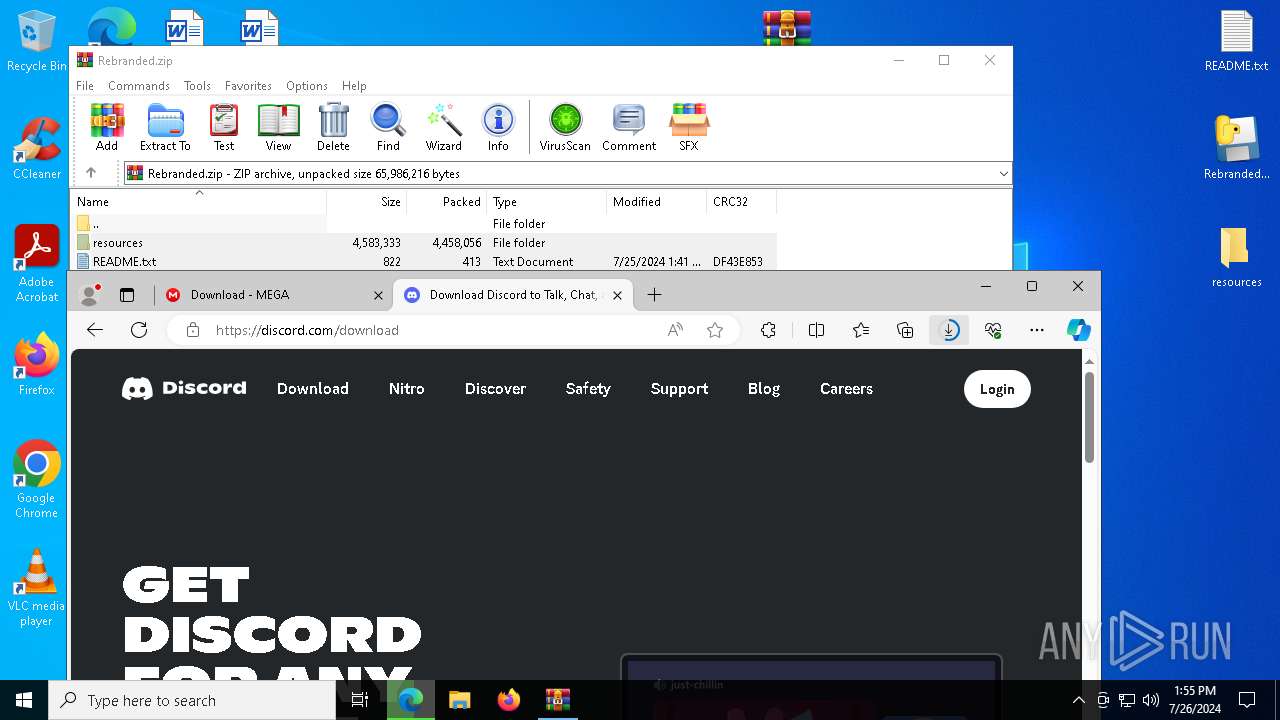Click Extract To in the WinRAR toolbar
This screenshot has width=1280, height=720.
pos(165,127)
